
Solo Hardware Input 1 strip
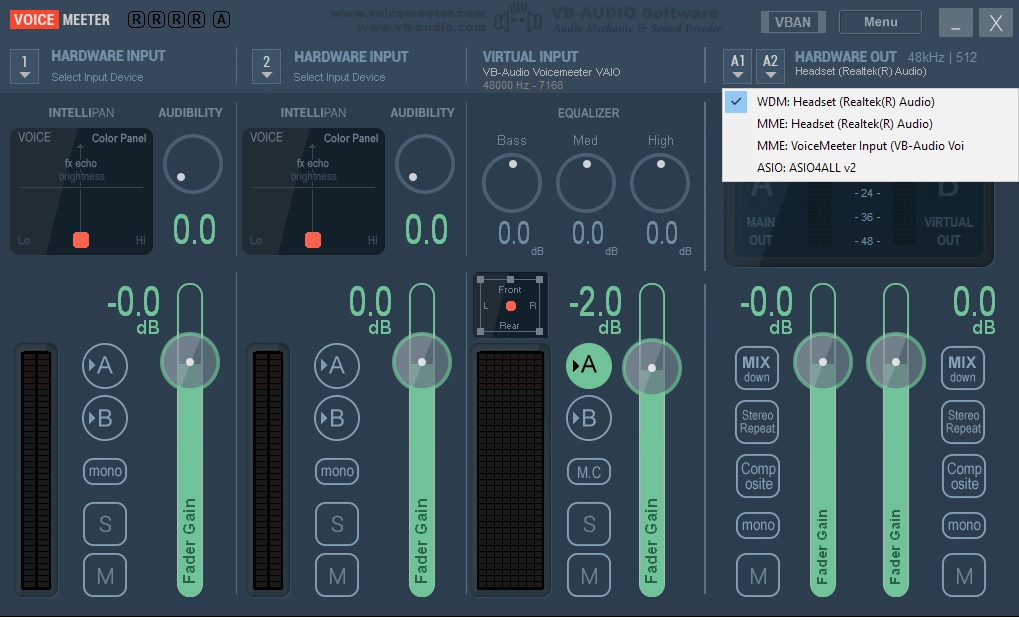(105, 524)
